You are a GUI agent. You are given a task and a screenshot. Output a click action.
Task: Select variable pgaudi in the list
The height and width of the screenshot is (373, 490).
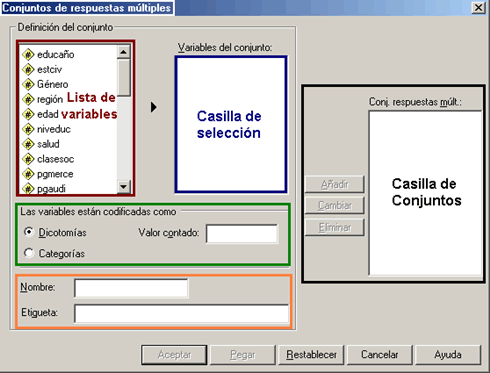(51, 189)
